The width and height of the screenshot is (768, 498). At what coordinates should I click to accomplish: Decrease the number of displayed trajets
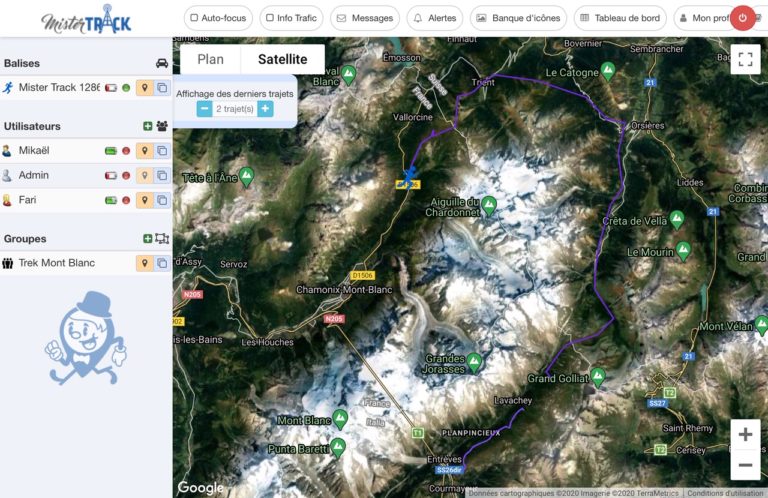pos(204,109)
